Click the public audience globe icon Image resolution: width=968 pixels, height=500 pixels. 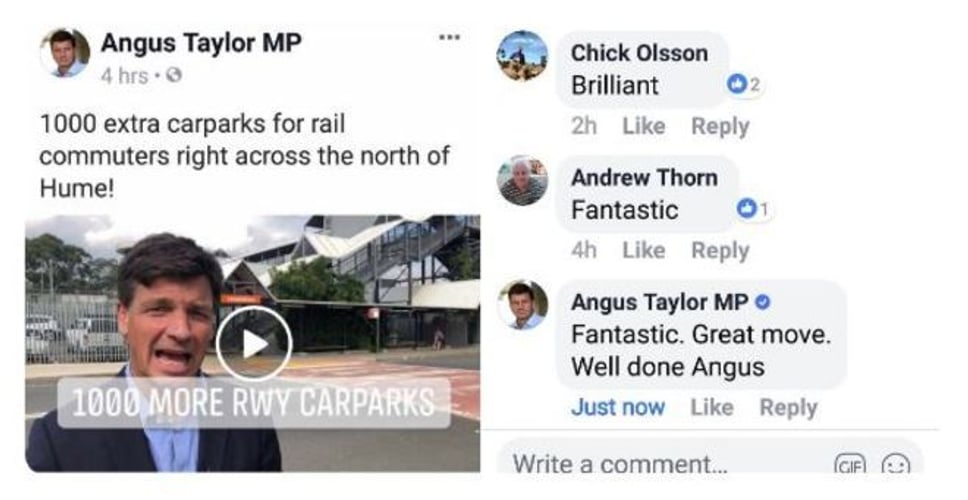coord(174,76)
